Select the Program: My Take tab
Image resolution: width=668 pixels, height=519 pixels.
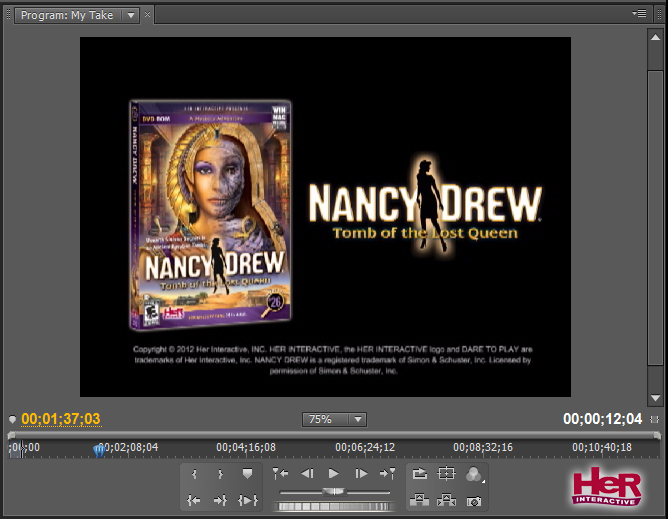pos(67,15)
